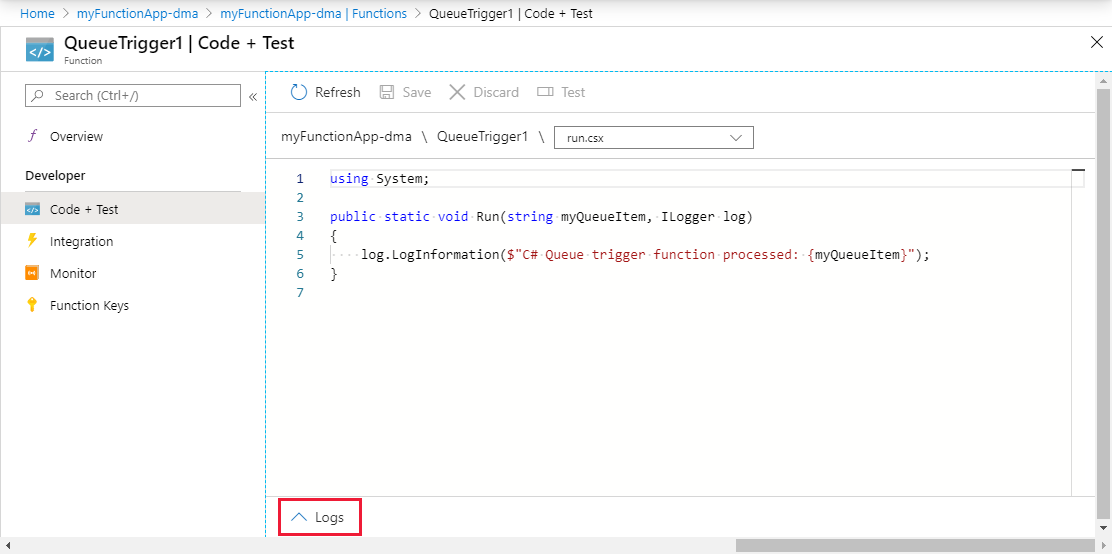1112x554 pixels.
Task: Click line number 1 in editor
Action: pos(300,179)
